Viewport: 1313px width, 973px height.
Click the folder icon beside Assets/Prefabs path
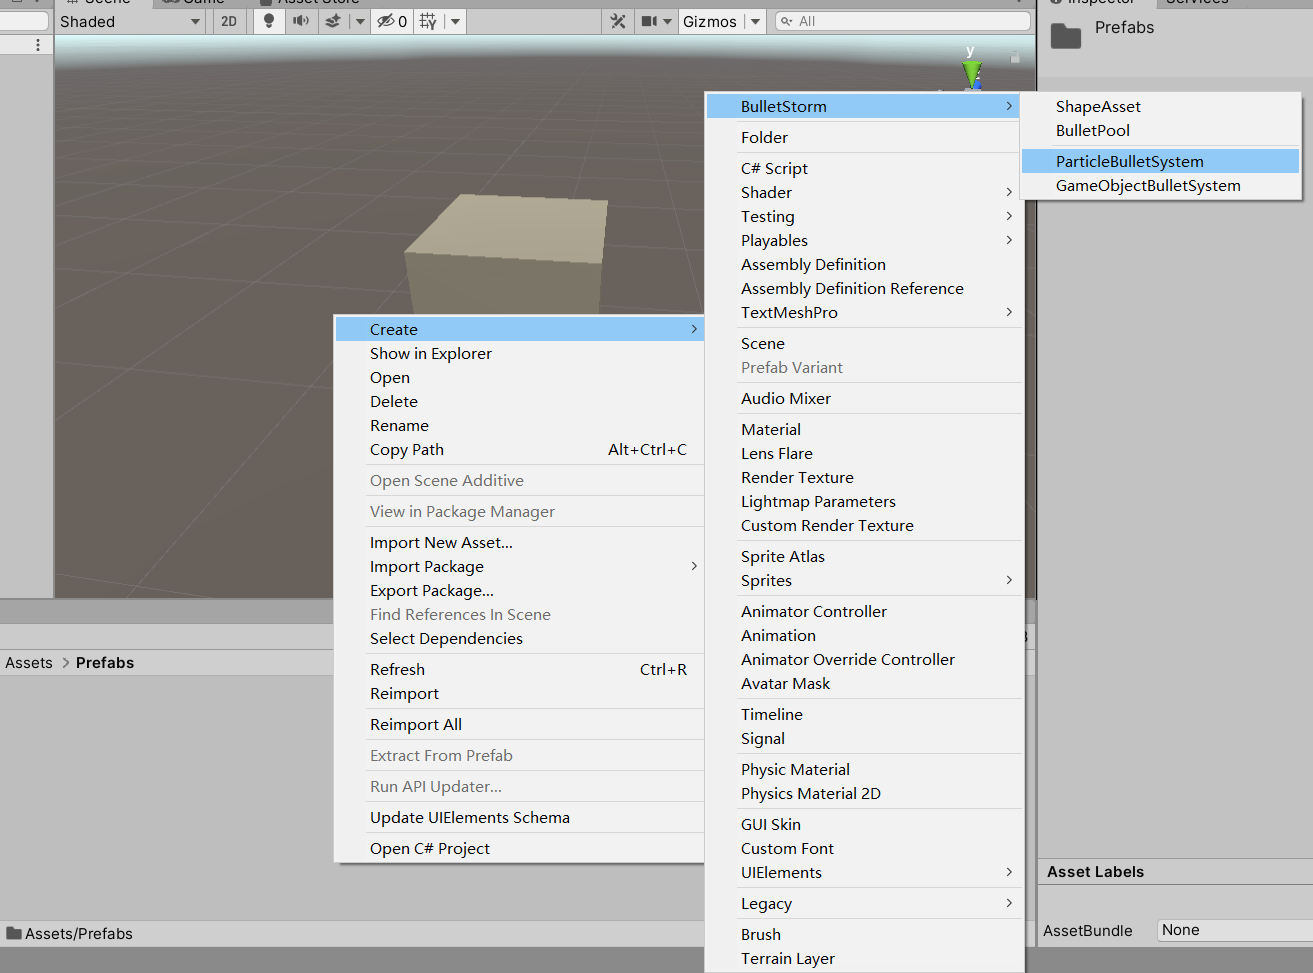pyautogui.click(x=14, y=933)
